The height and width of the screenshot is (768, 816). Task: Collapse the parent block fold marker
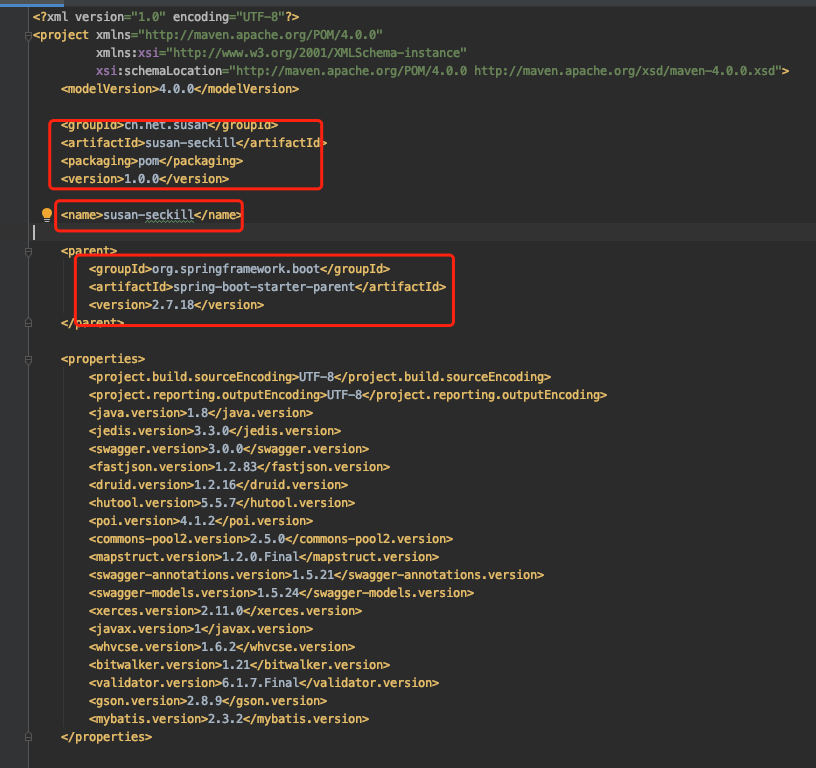[29, 251]
